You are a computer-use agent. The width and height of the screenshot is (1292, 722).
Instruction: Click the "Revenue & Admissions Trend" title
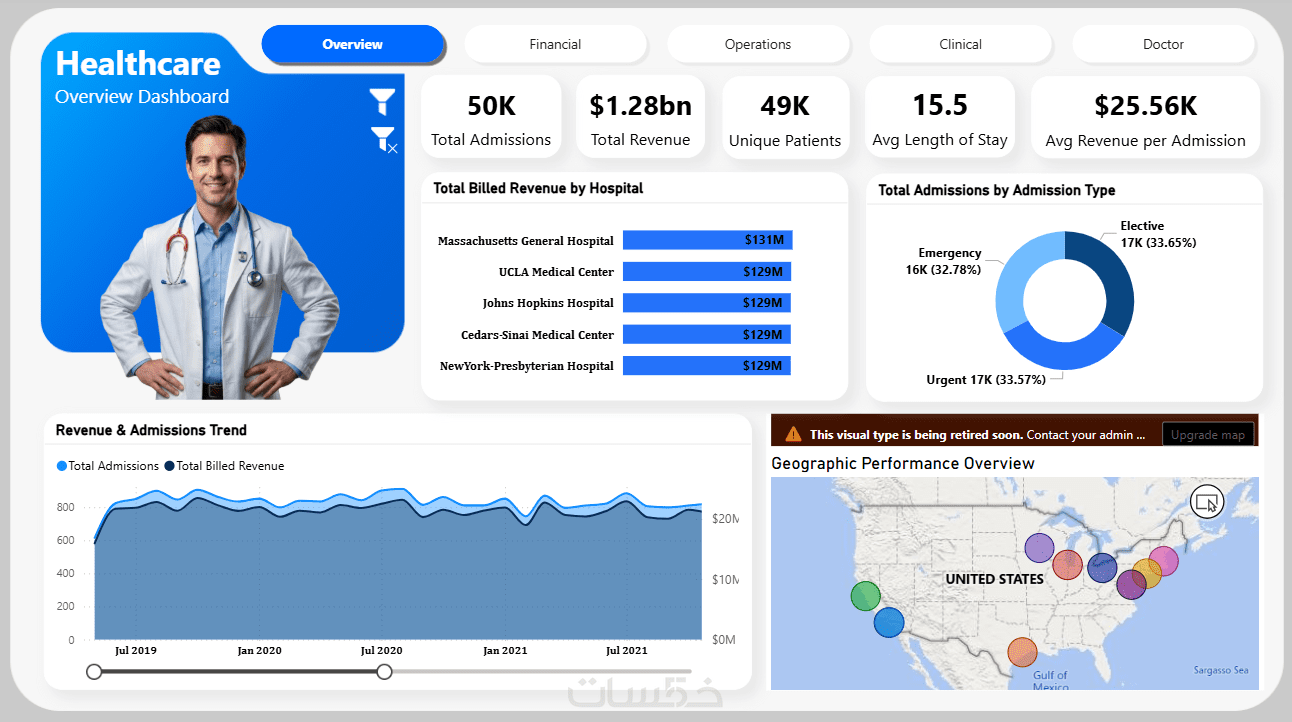[151, 430]
